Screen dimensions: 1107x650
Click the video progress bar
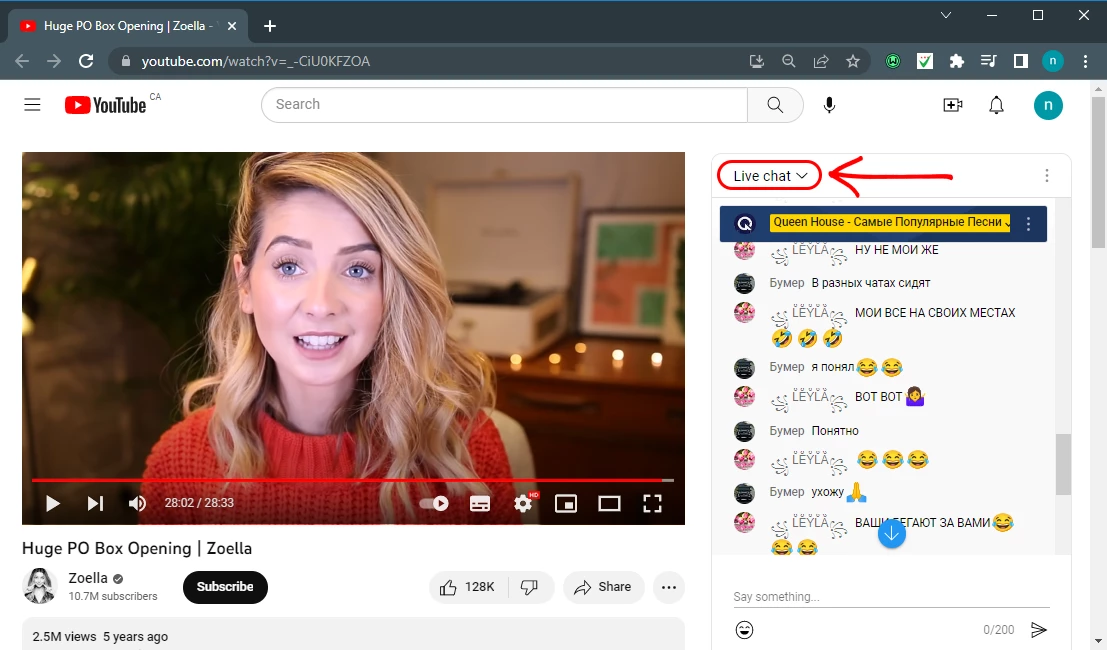(350, 481)
